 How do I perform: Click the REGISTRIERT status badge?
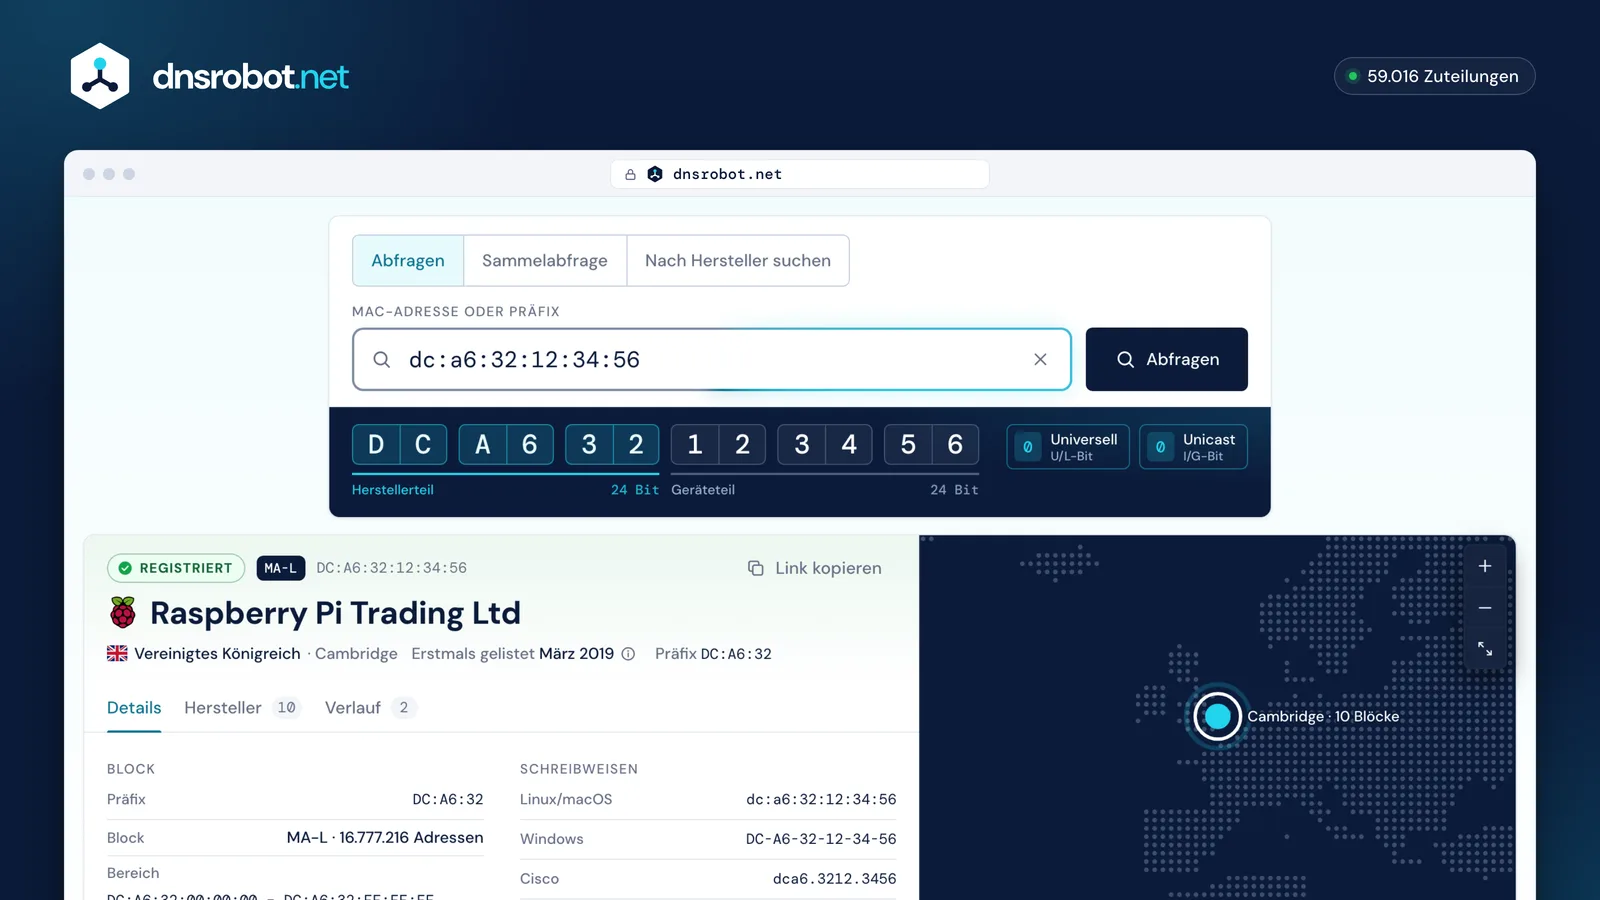(x=176, y=568)
